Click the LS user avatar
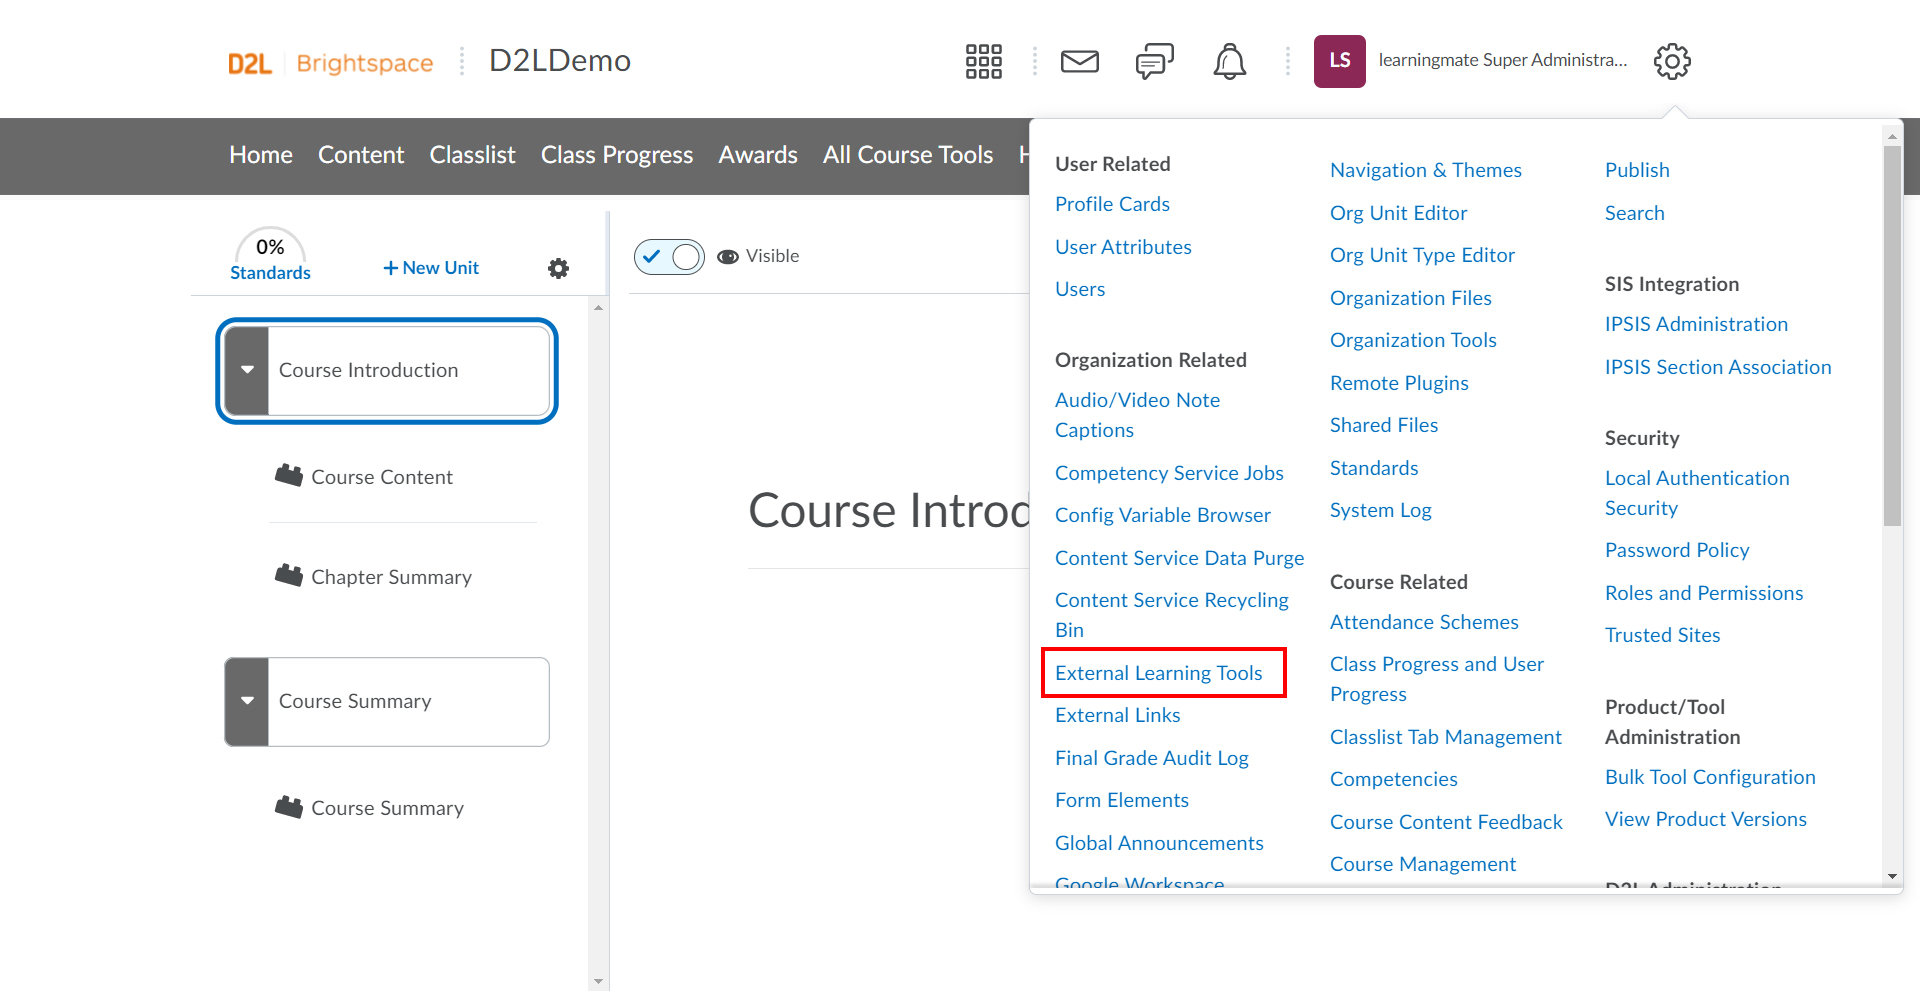 [1340, 61]
